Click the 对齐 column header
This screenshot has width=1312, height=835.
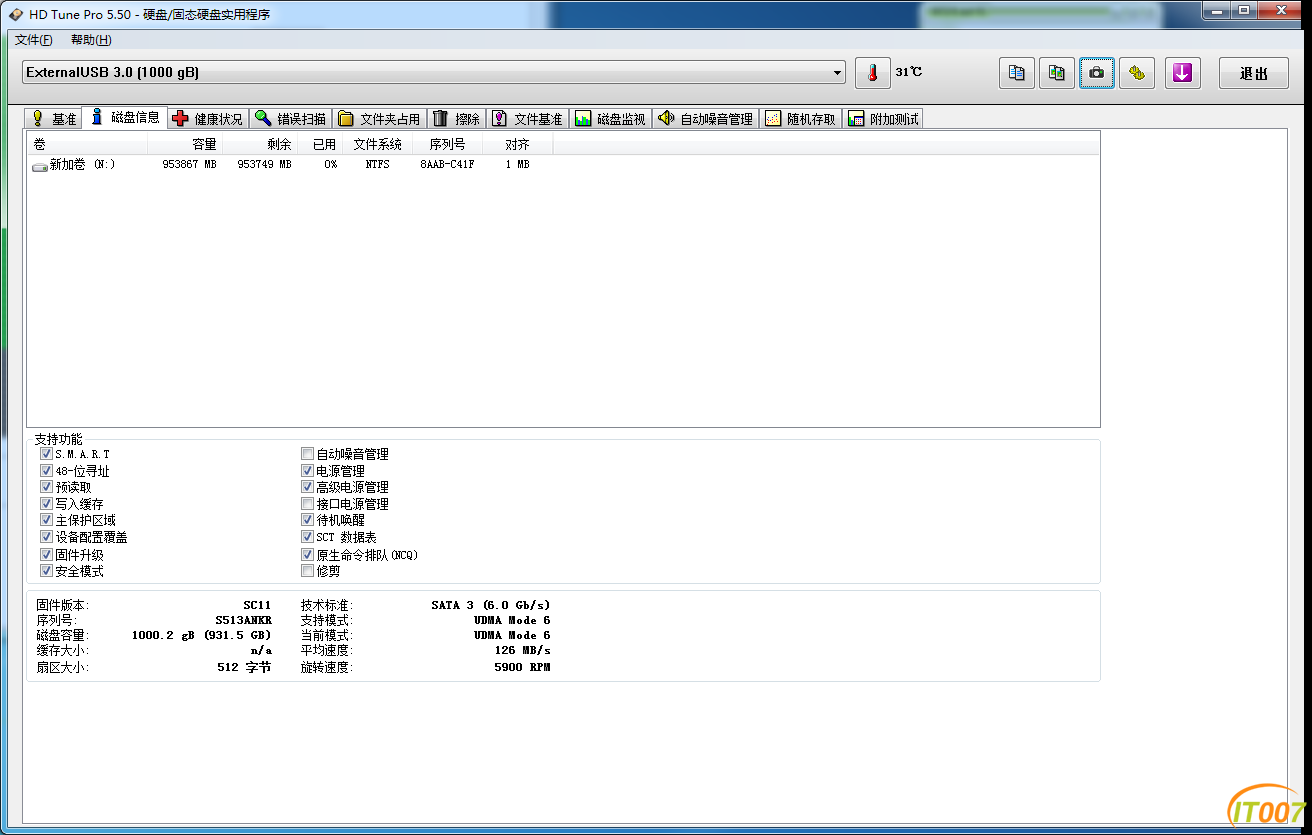point(517,144)
